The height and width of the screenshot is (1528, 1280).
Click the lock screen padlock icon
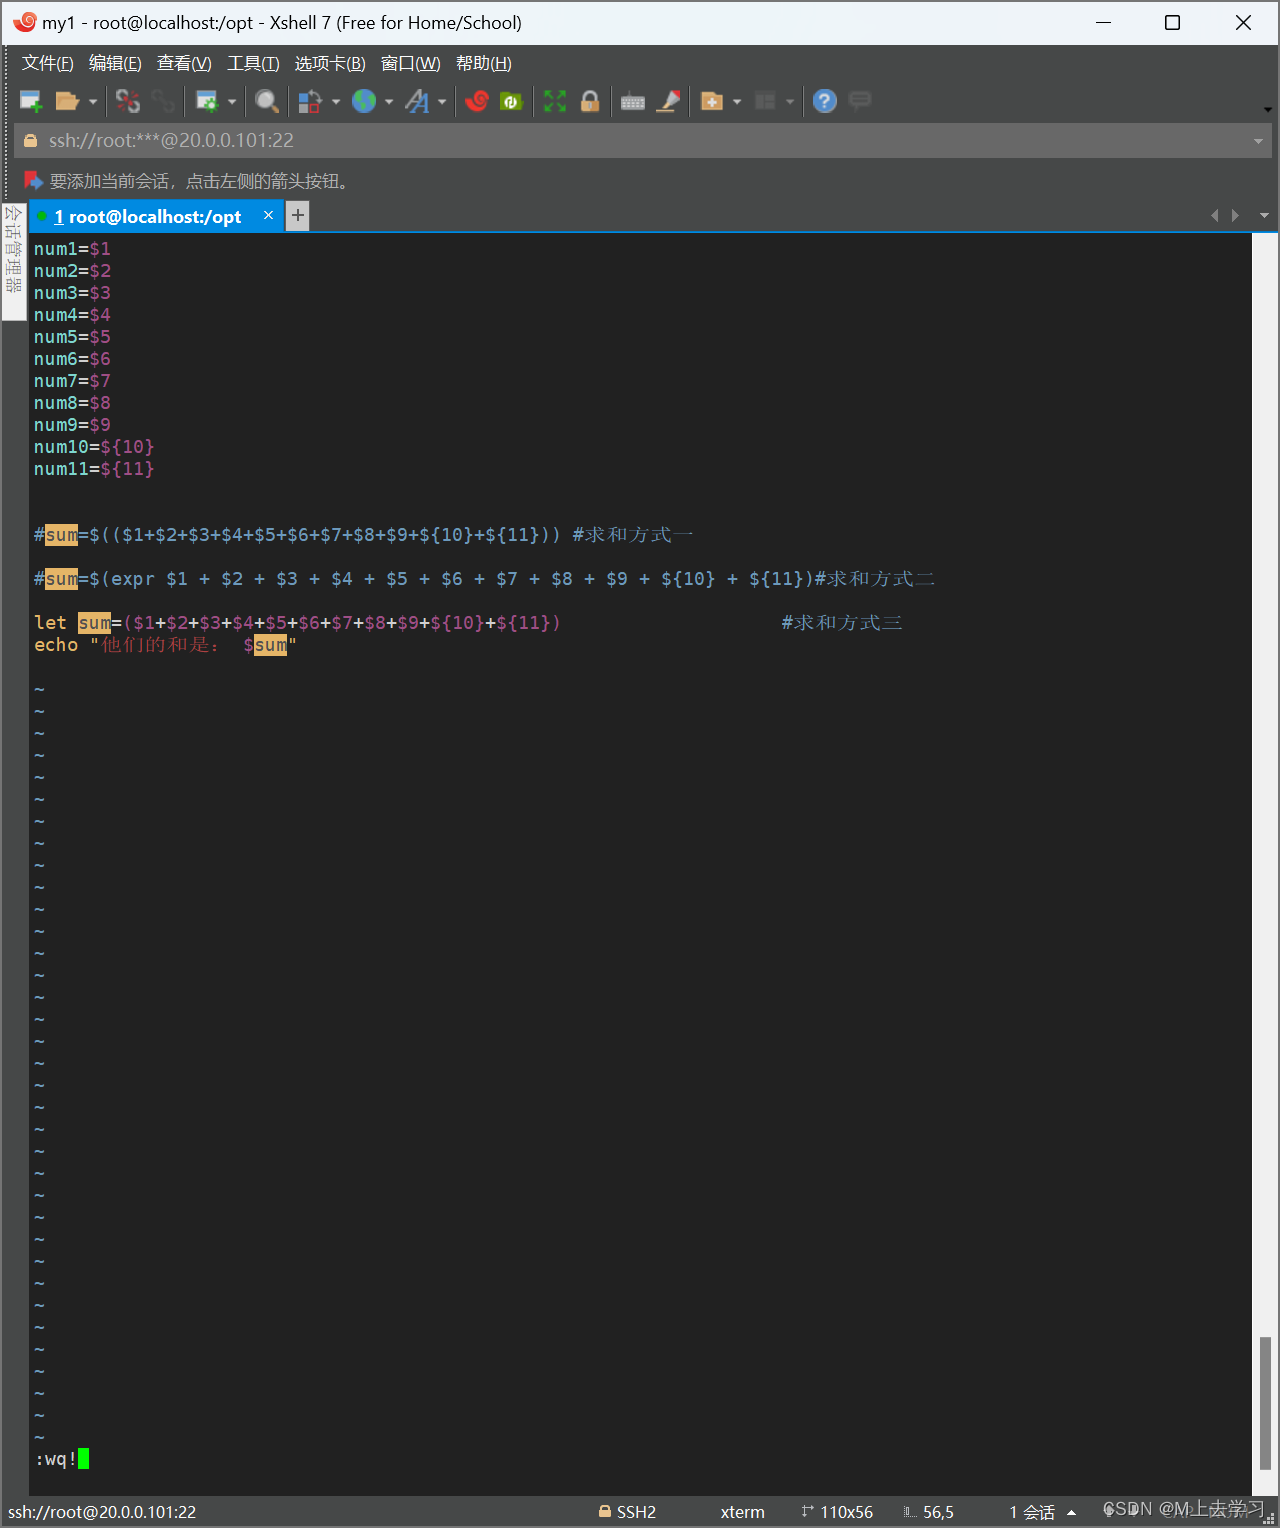pyautogui.click(x=590, y=101)
